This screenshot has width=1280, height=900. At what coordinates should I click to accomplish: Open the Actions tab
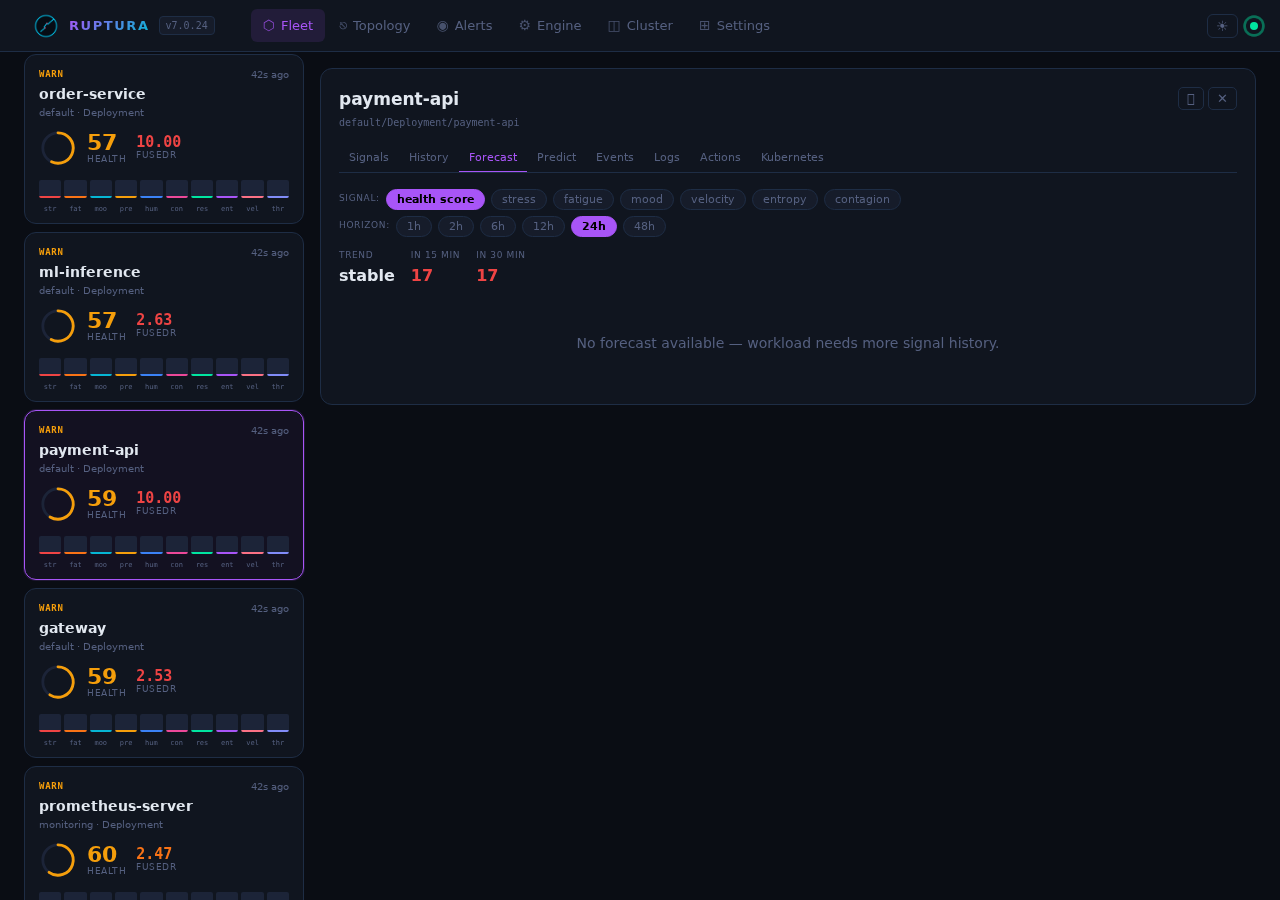(720, 158)
